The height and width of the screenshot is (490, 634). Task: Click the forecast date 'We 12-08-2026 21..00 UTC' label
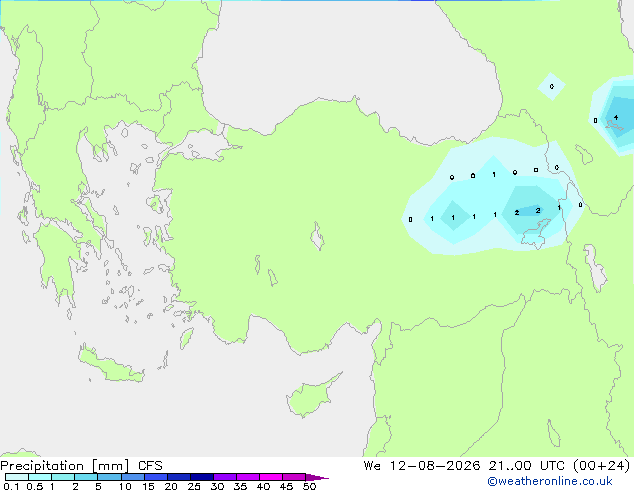[464, 466]
